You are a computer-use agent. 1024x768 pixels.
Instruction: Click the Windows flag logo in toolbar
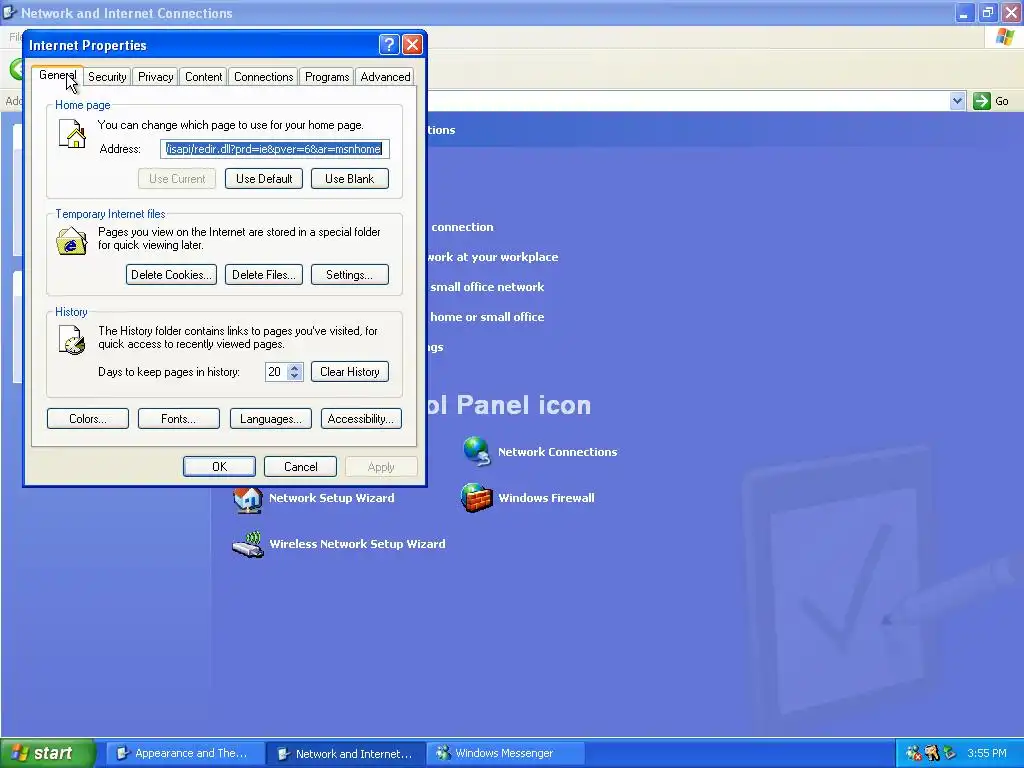pos(1005,37)
